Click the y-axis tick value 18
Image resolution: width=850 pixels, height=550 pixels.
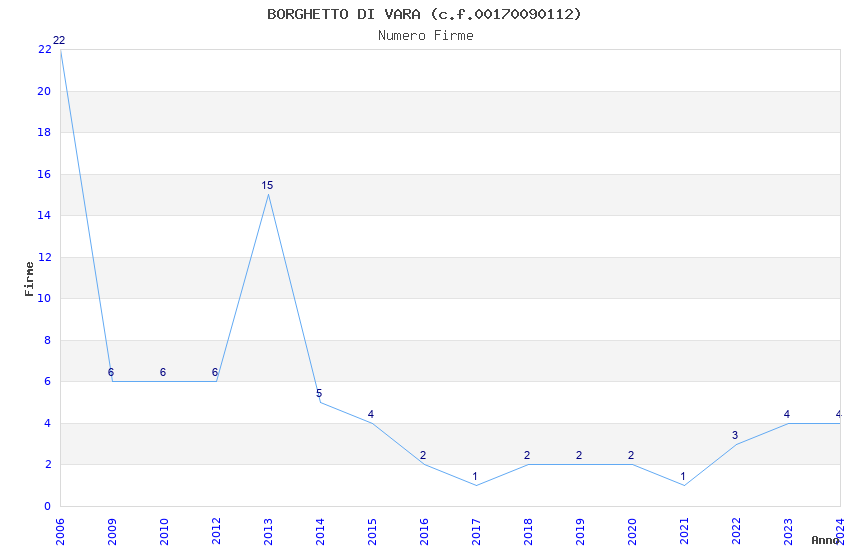(x=44, y=133)
